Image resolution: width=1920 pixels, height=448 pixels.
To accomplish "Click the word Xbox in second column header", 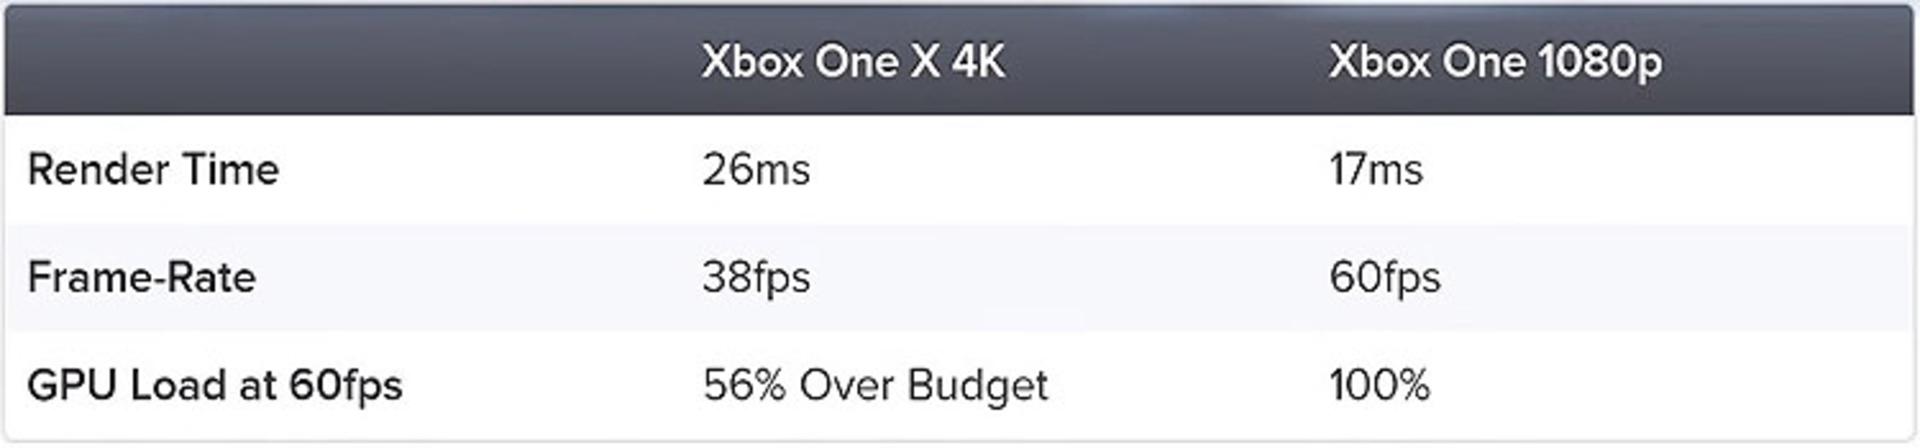I will click(753, 62).
